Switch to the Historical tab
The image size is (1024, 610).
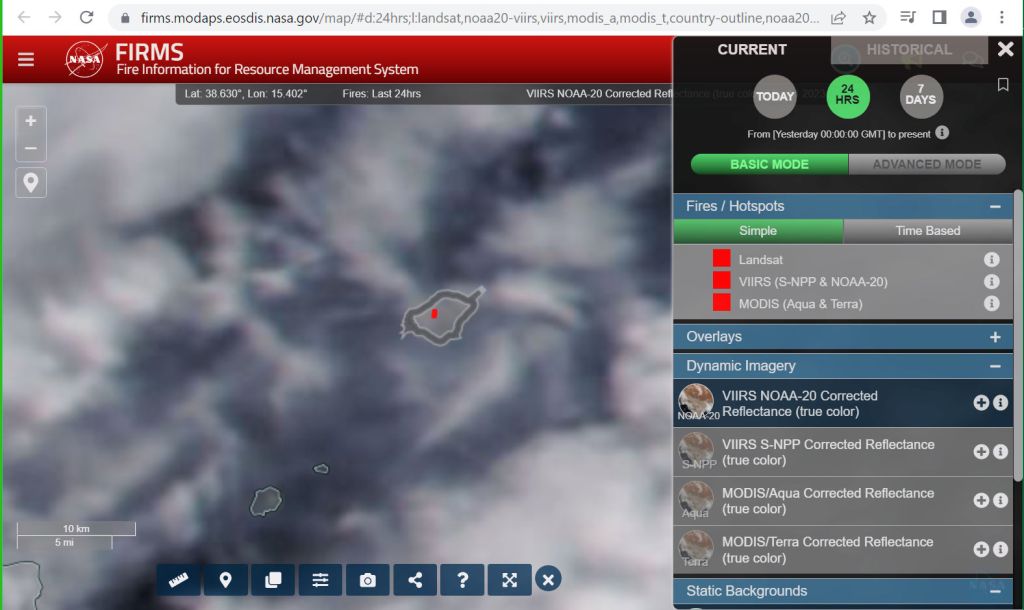click(908, 49)
